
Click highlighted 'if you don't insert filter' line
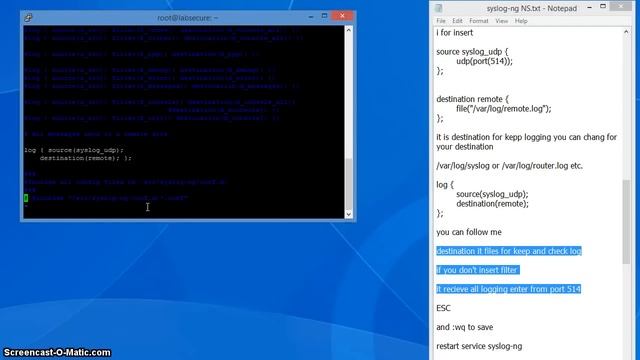478,270
